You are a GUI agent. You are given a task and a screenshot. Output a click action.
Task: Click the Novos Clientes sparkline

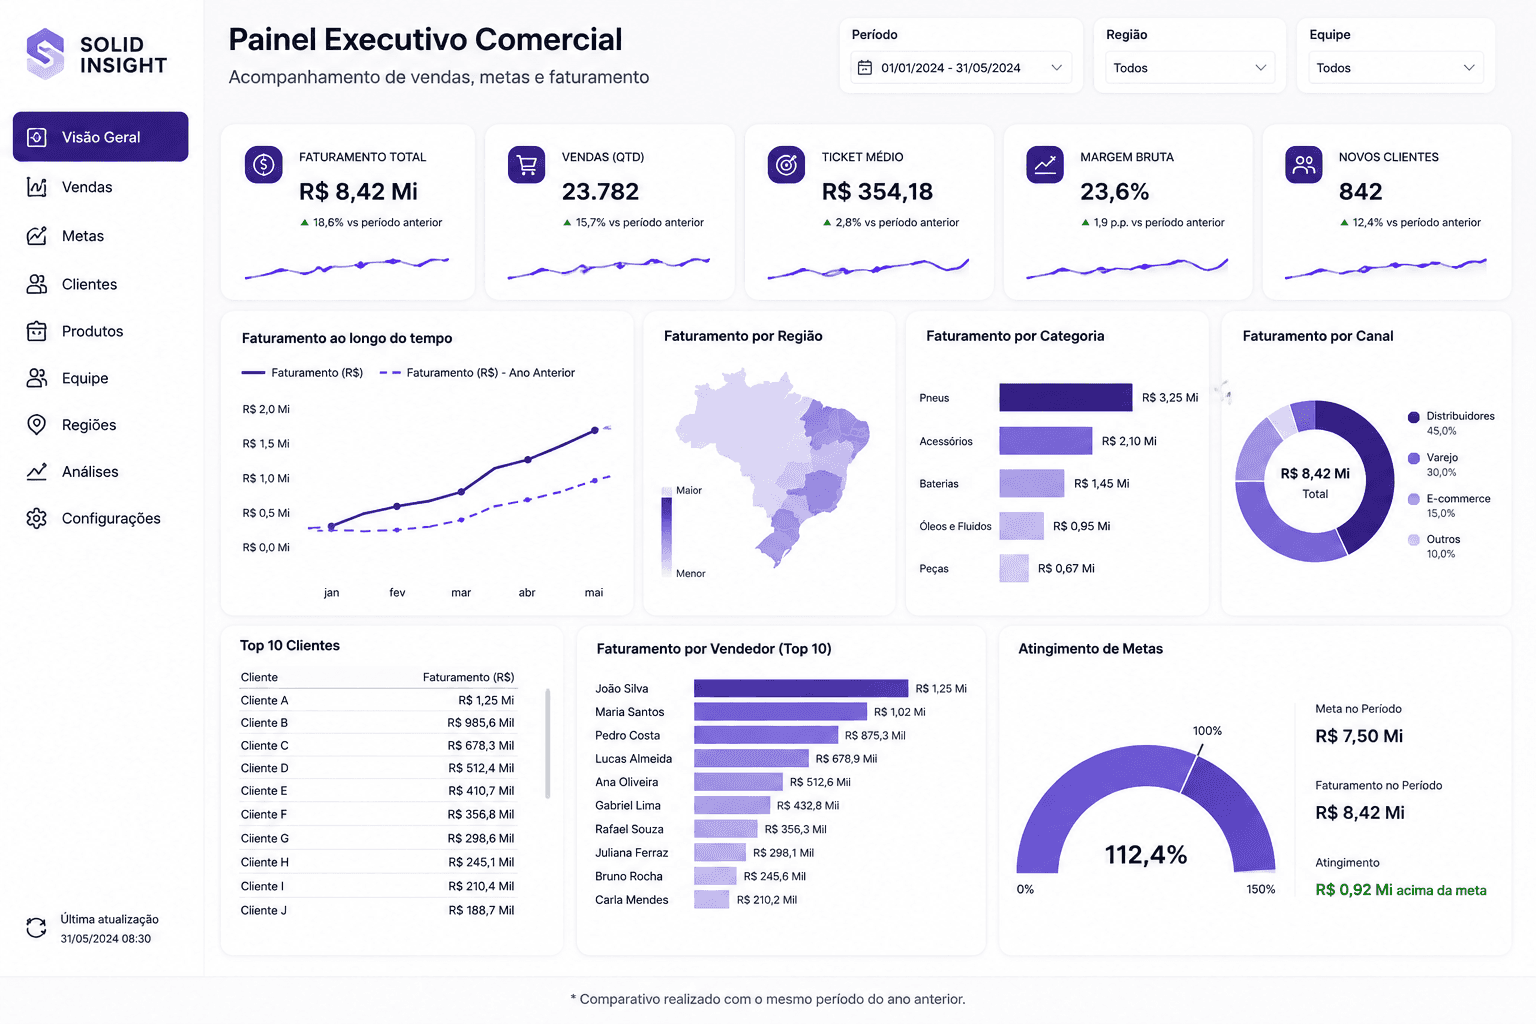tap(1386, 267)
